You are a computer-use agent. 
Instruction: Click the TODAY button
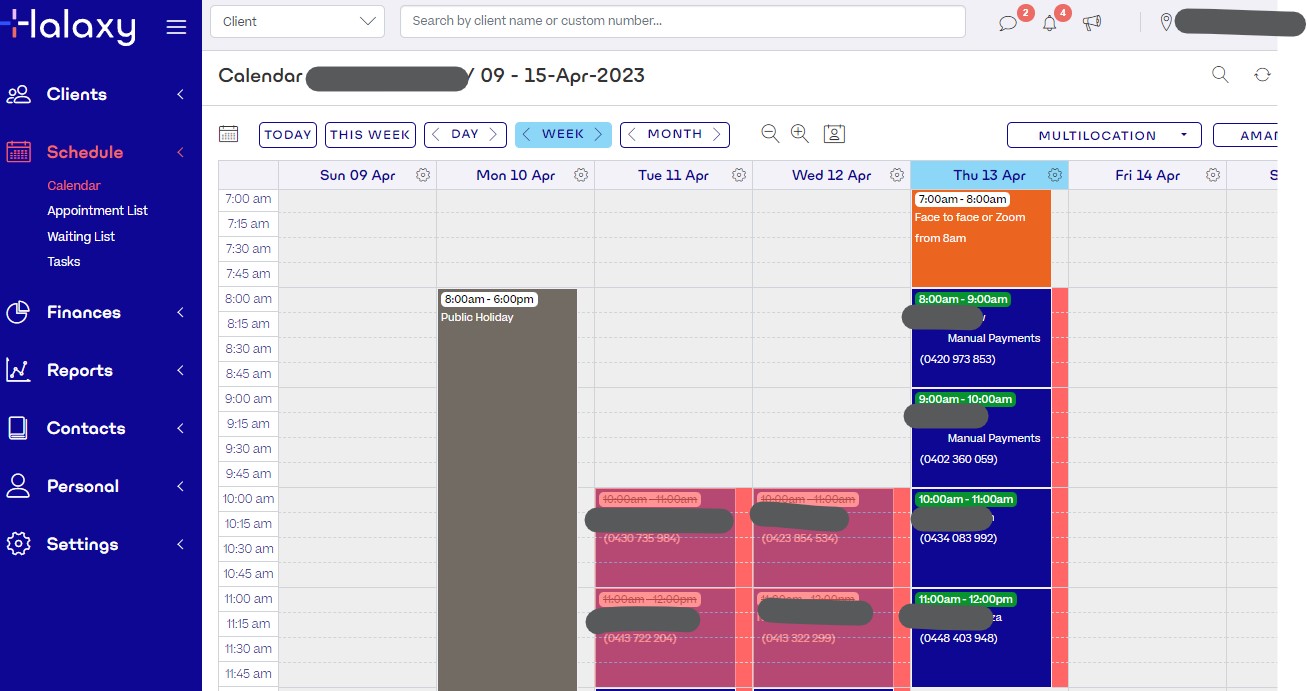(x=288, y=135)
